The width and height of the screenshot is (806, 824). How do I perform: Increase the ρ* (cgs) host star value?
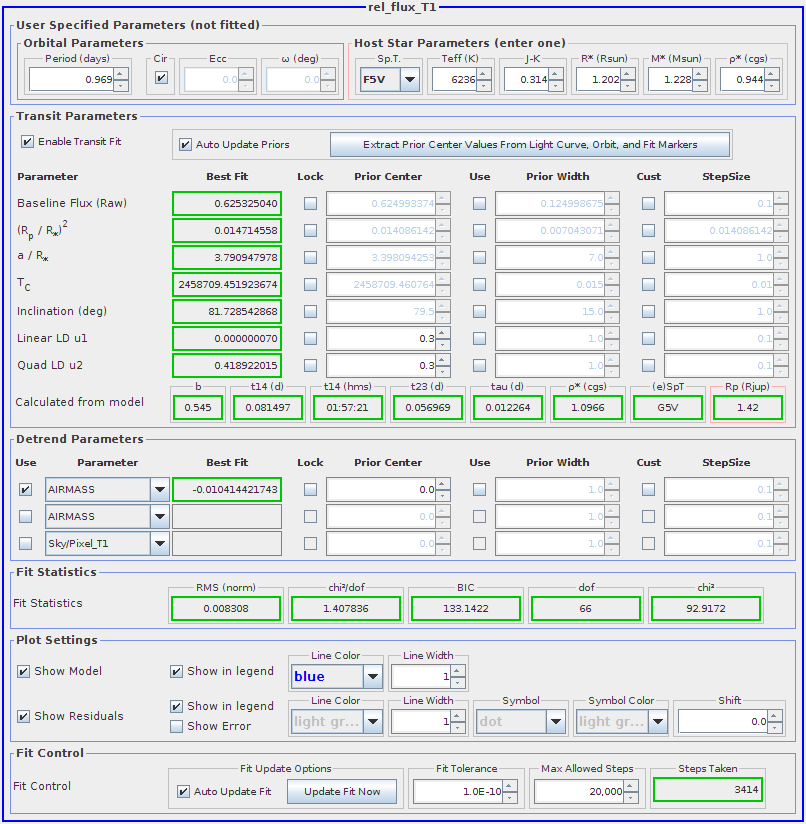[x=771, y=74]
